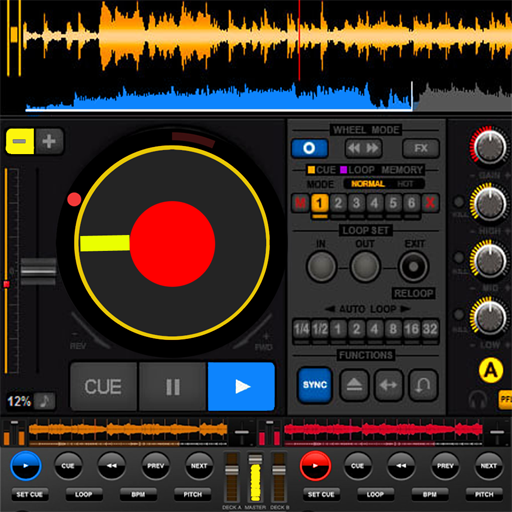Toggle the MID kill button
Image resolution: width=512 pixels, height=512 pixels.
pyautogui.click(x=459, y=258)
